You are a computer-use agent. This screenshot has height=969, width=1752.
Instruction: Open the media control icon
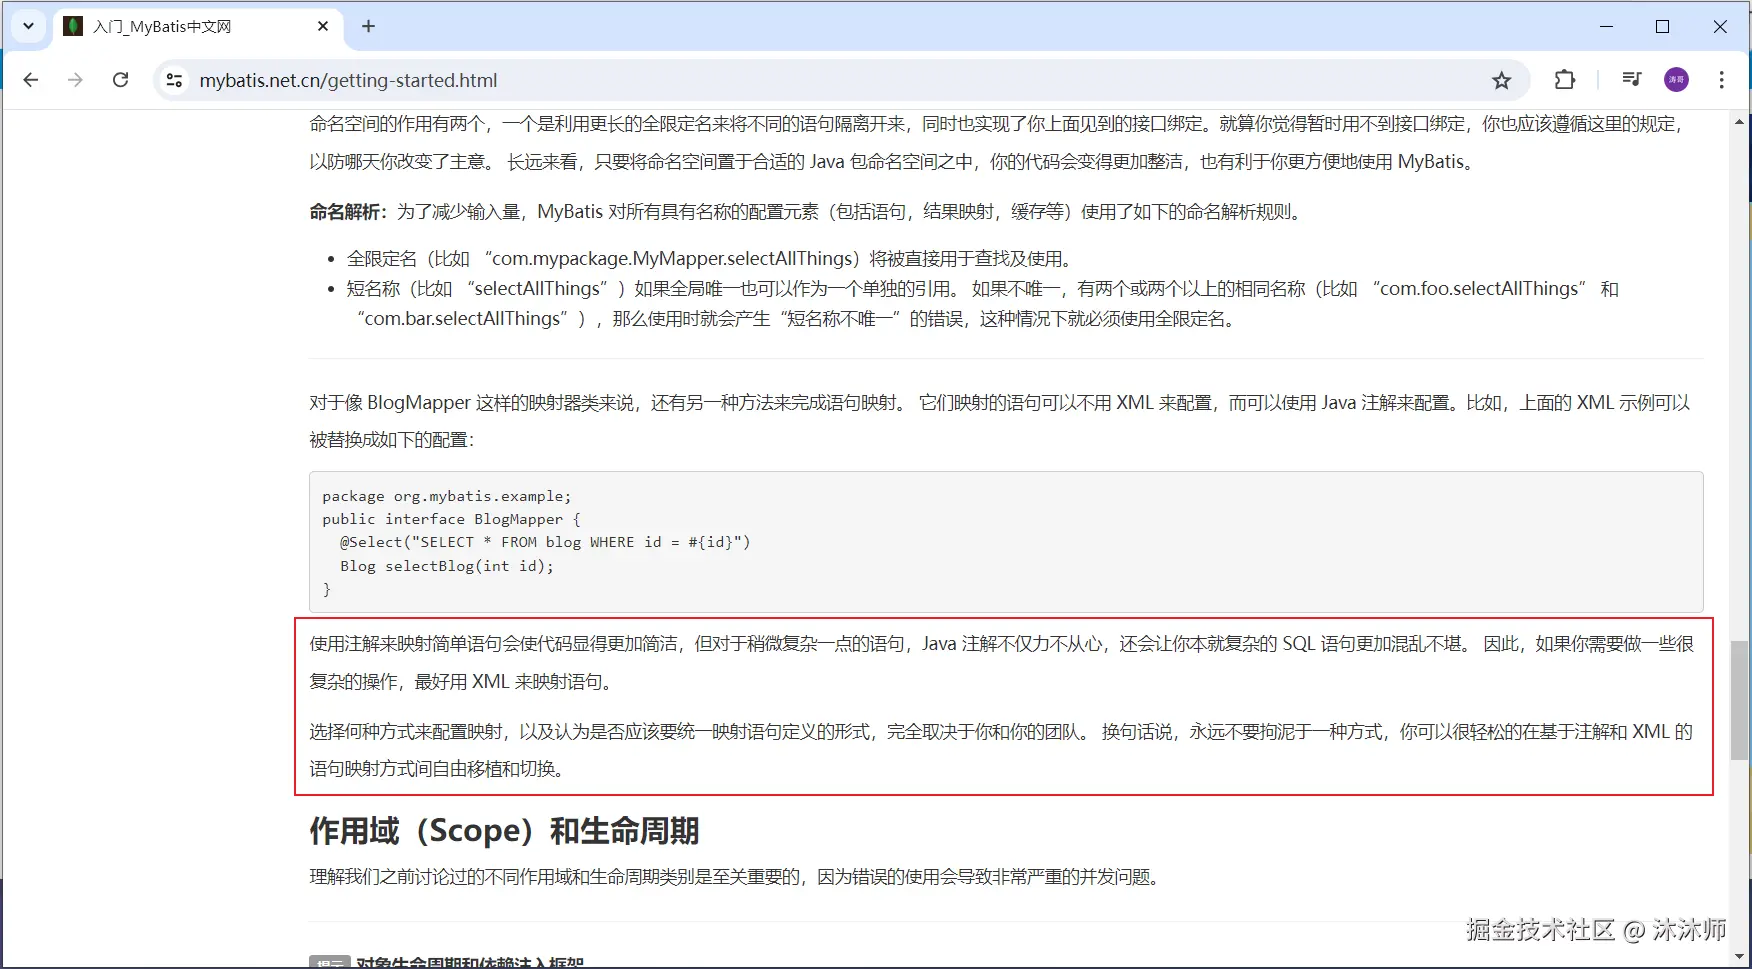(x=1631, y=80)
